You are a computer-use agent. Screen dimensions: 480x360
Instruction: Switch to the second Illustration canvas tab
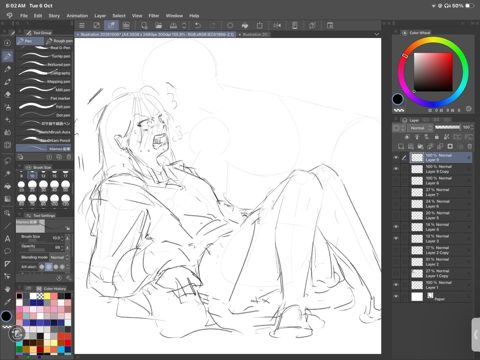[x=254, y=34]
